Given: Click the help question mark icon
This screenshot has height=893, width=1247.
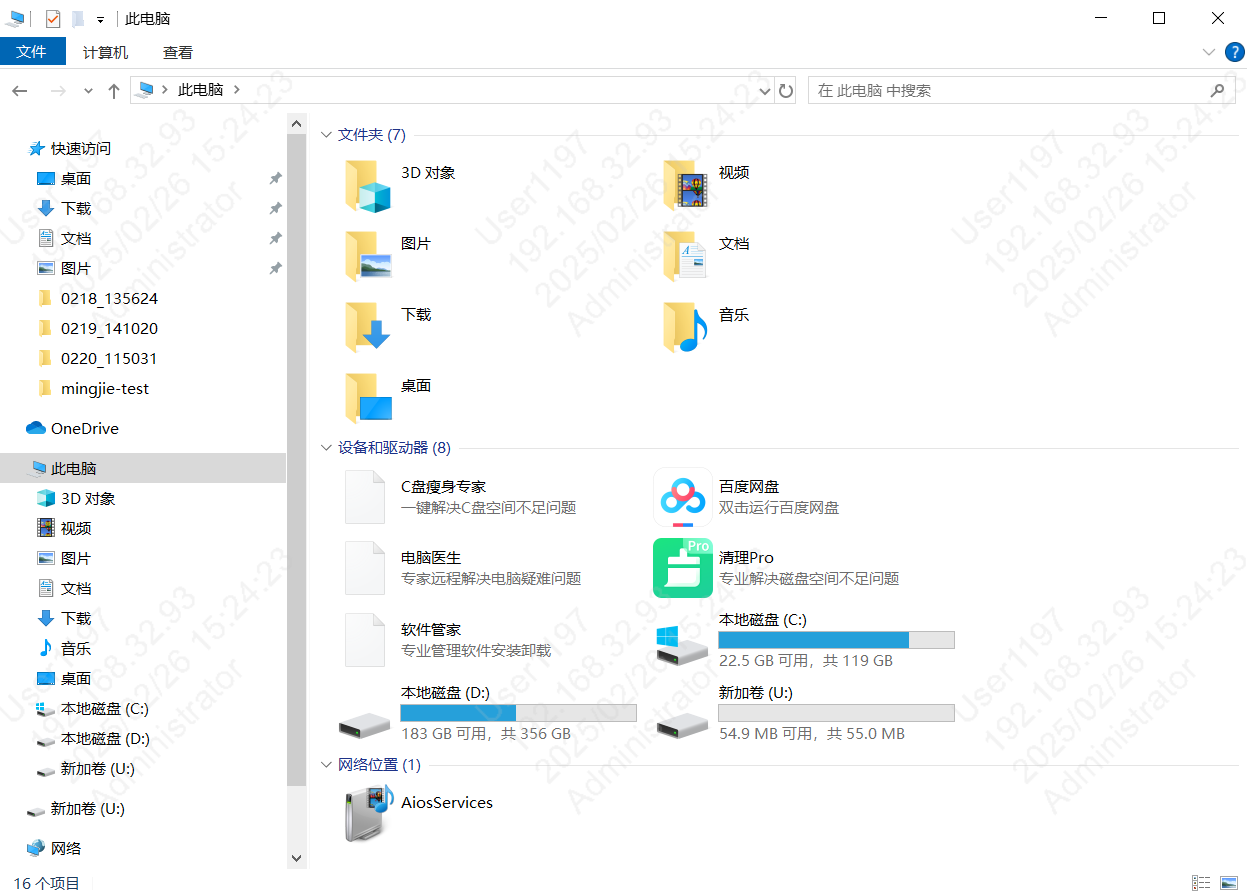Looking at the screenshot, I should click(x=1235, y=52).
